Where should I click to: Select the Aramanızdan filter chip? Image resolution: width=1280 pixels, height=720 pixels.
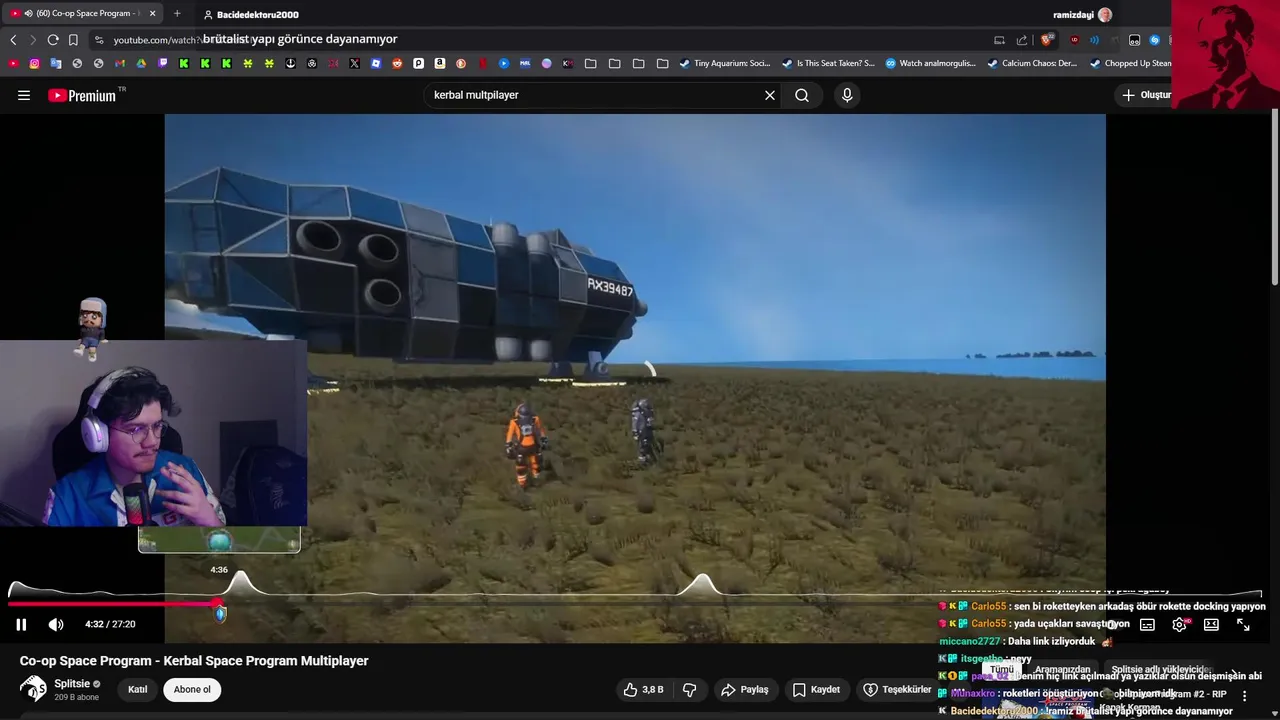tap(1062, 669)
